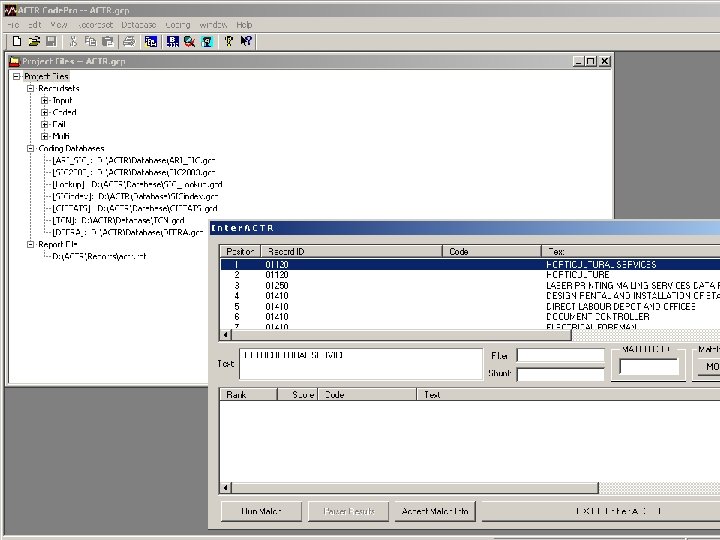Screen dimensions: 720x540
Task: Collapse the Coding Databases tree node
Action: [x=30, y=148]
